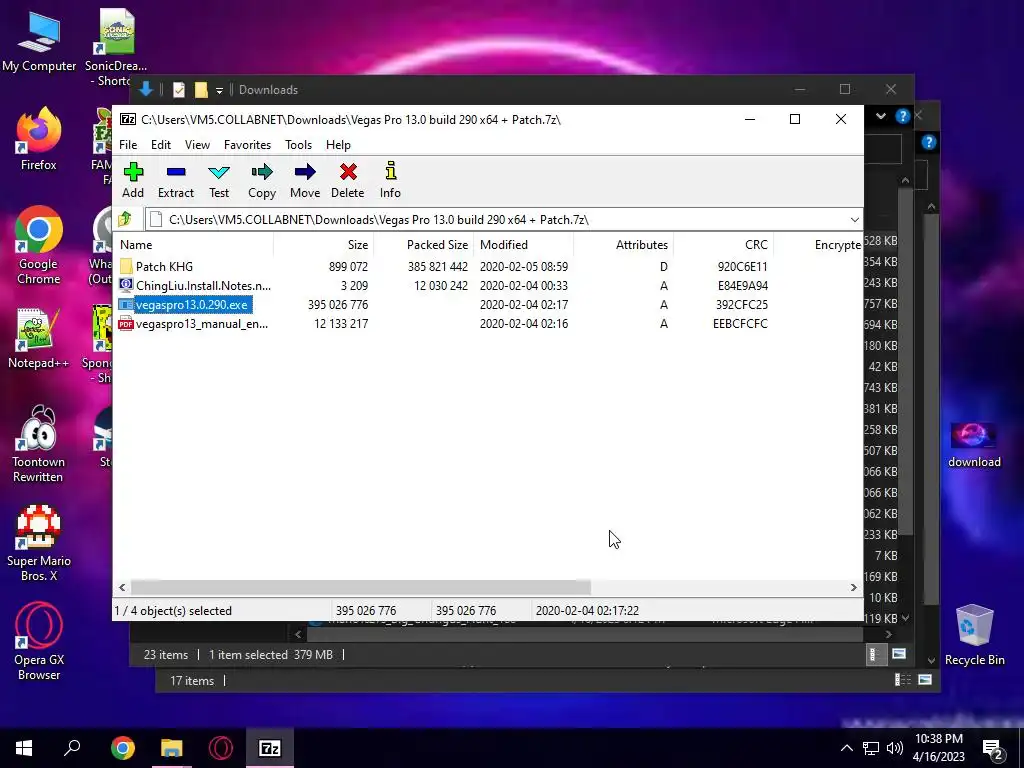1024x768 pixels.
Task: Click the right arrow of 7-Zip horizontal scrollbar
Action: click(x=853, y=587)
